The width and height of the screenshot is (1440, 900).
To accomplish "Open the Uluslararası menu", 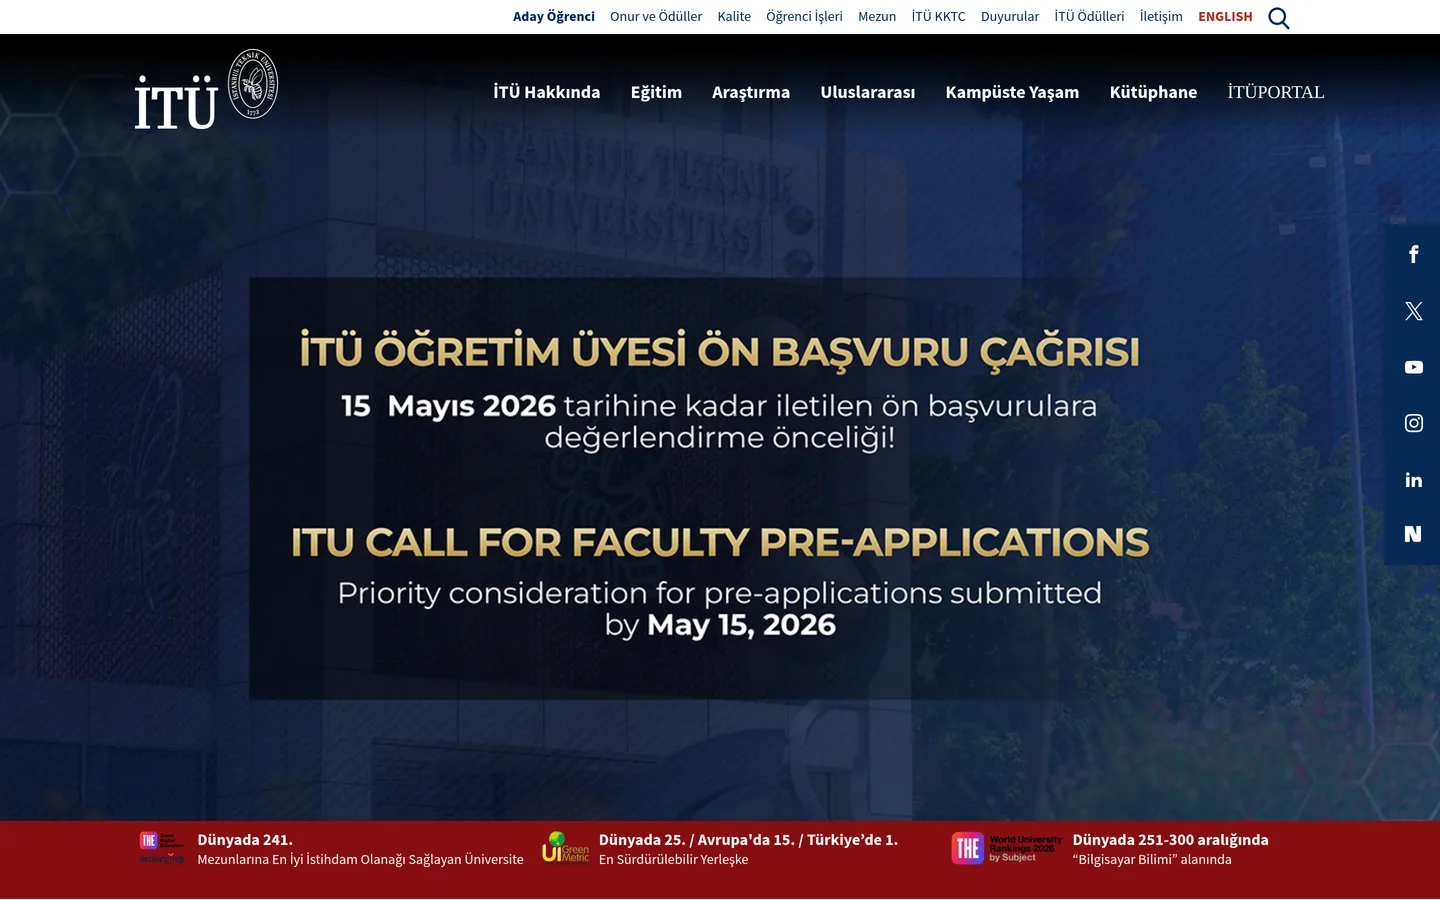I will [868, 92].
